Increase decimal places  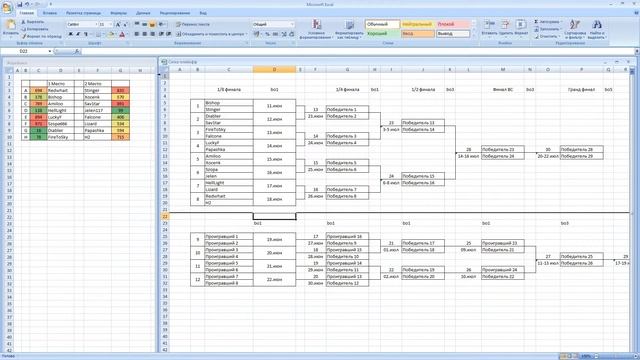tap(284, 34)
